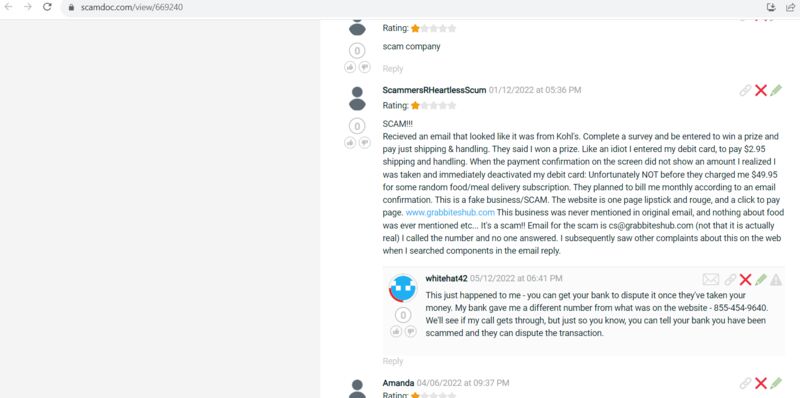Reload the page using the browser refresh icon
This screenshot has width=800, height=398.
(47, 7)
